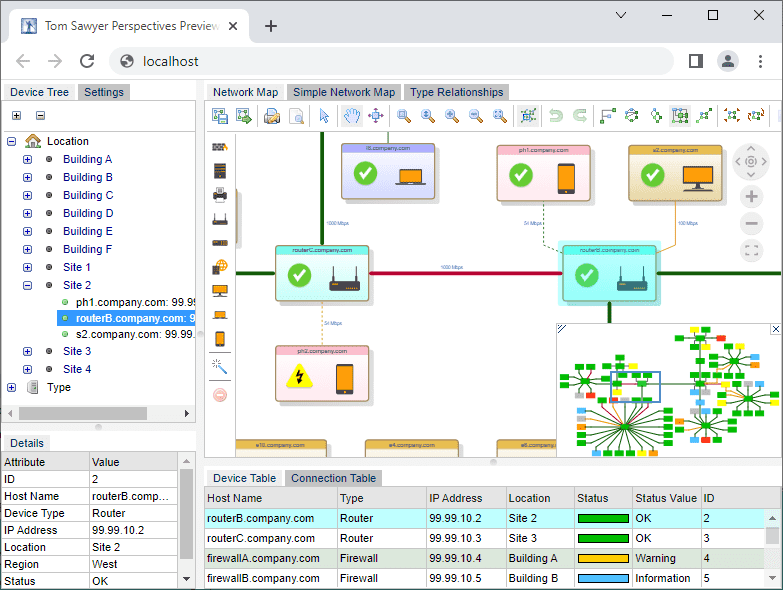Click the Print icon in toolbar
783x590 pixels.
point(271,116)
